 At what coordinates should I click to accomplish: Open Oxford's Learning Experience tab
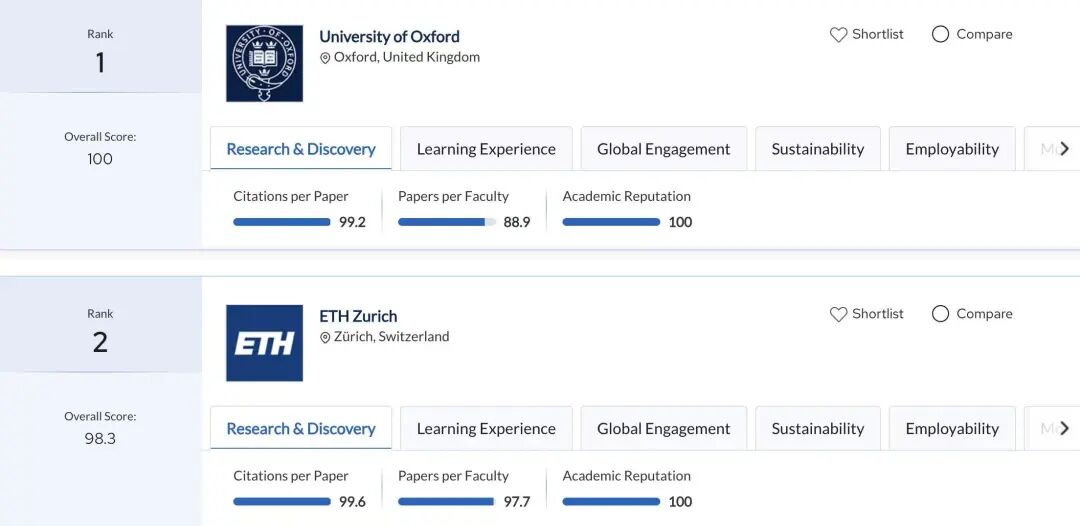(486, 149)
